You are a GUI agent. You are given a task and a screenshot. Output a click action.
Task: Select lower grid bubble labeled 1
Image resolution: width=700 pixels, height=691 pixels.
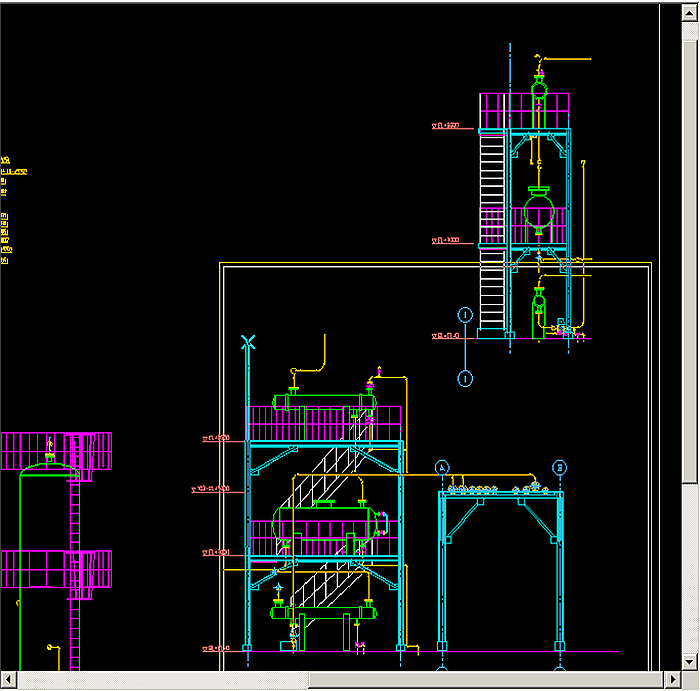click(465, 378)
